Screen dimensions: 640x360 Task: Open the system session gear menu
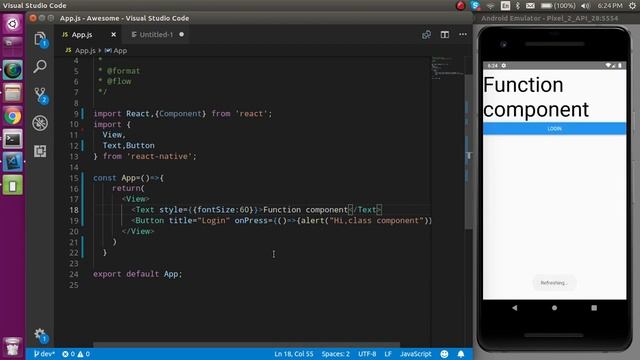pyautogui.click(x=632, y=5)
